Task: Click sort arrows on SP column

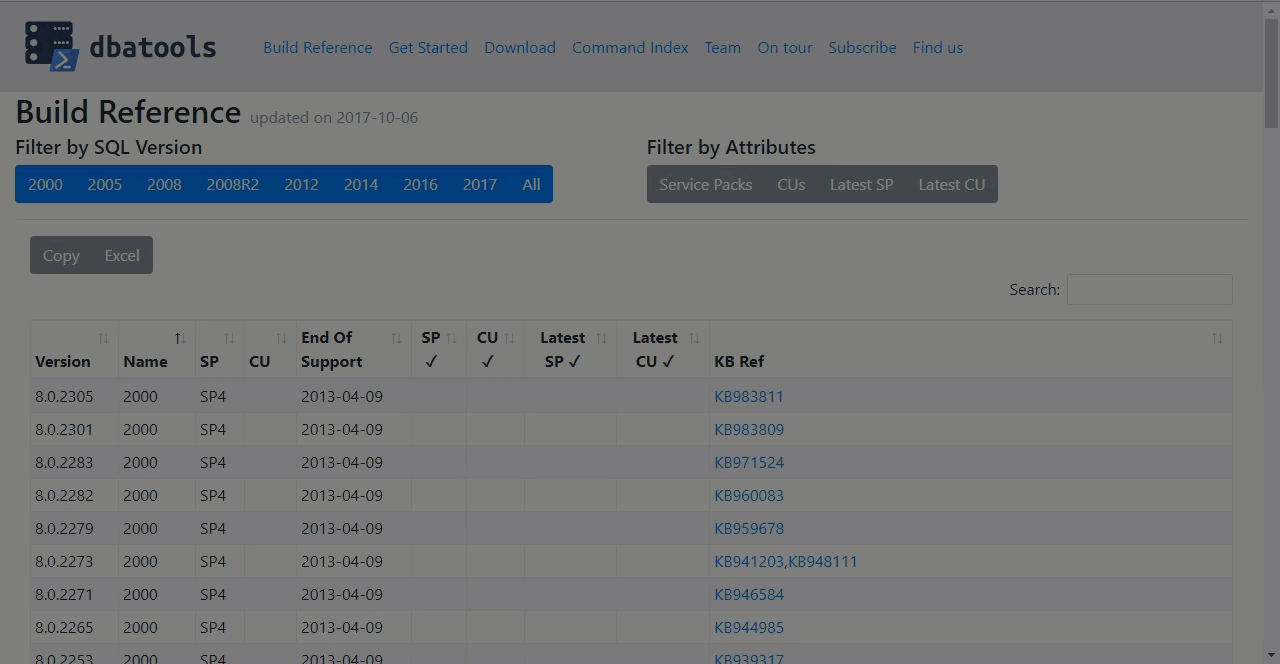Action: coord(229,339)
